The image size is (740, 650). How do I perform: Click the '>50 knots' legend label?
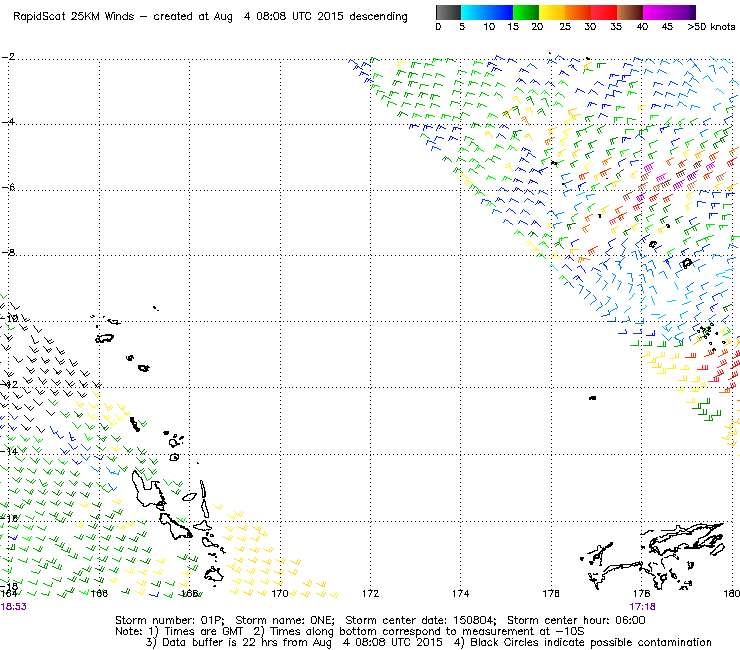click(x=711, y=27)
